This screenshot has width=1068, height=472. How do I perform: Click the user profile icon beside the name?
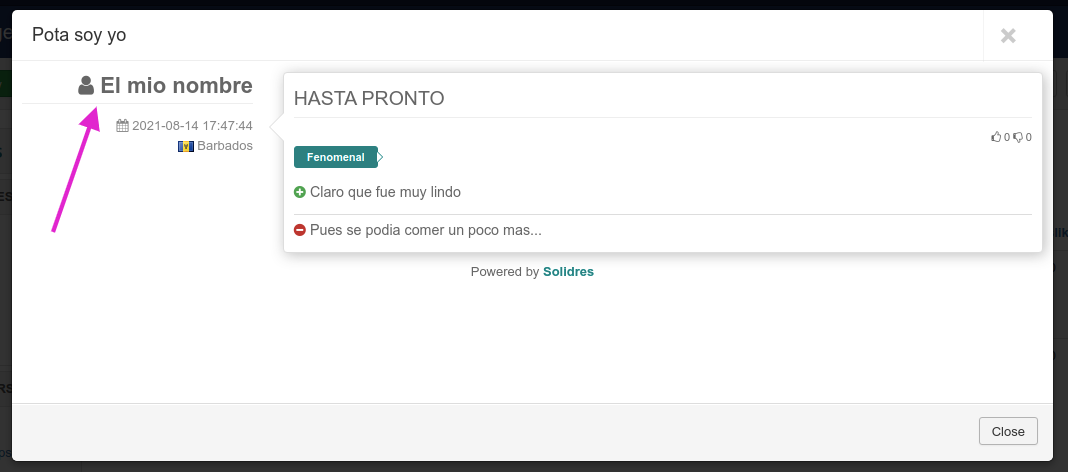[86, 86]
